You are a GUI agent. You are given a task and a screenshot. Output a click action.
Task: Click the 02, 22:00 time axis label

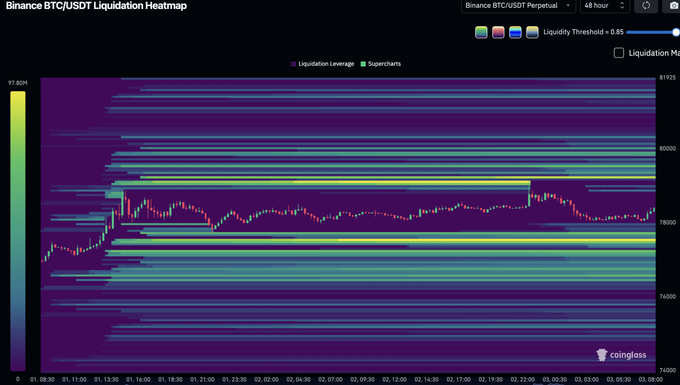tap(522, 379)
